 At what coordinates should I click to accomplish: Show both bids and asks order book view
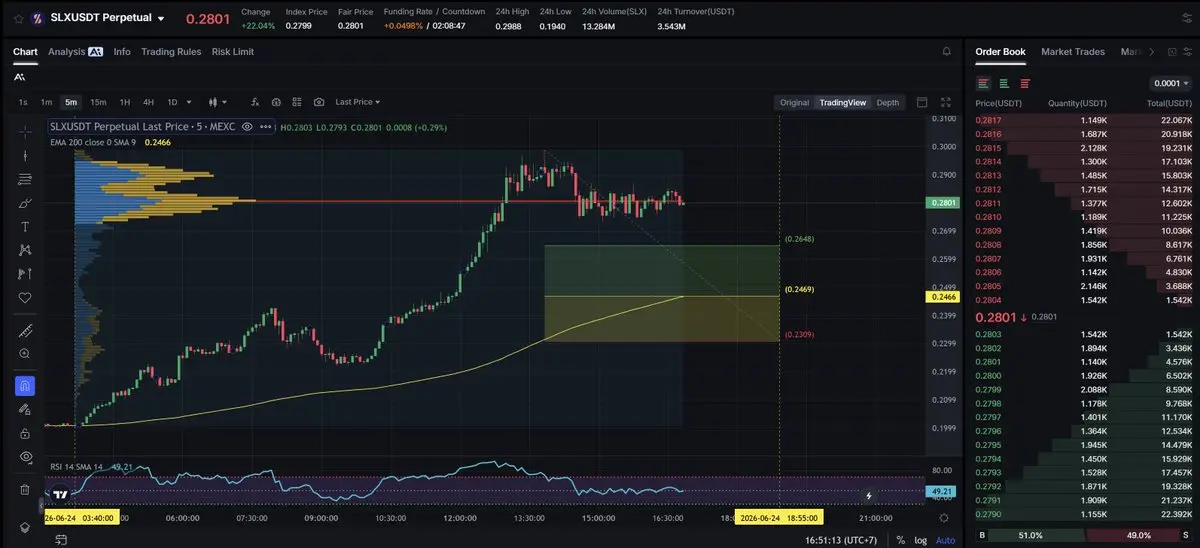click(984, 83)
